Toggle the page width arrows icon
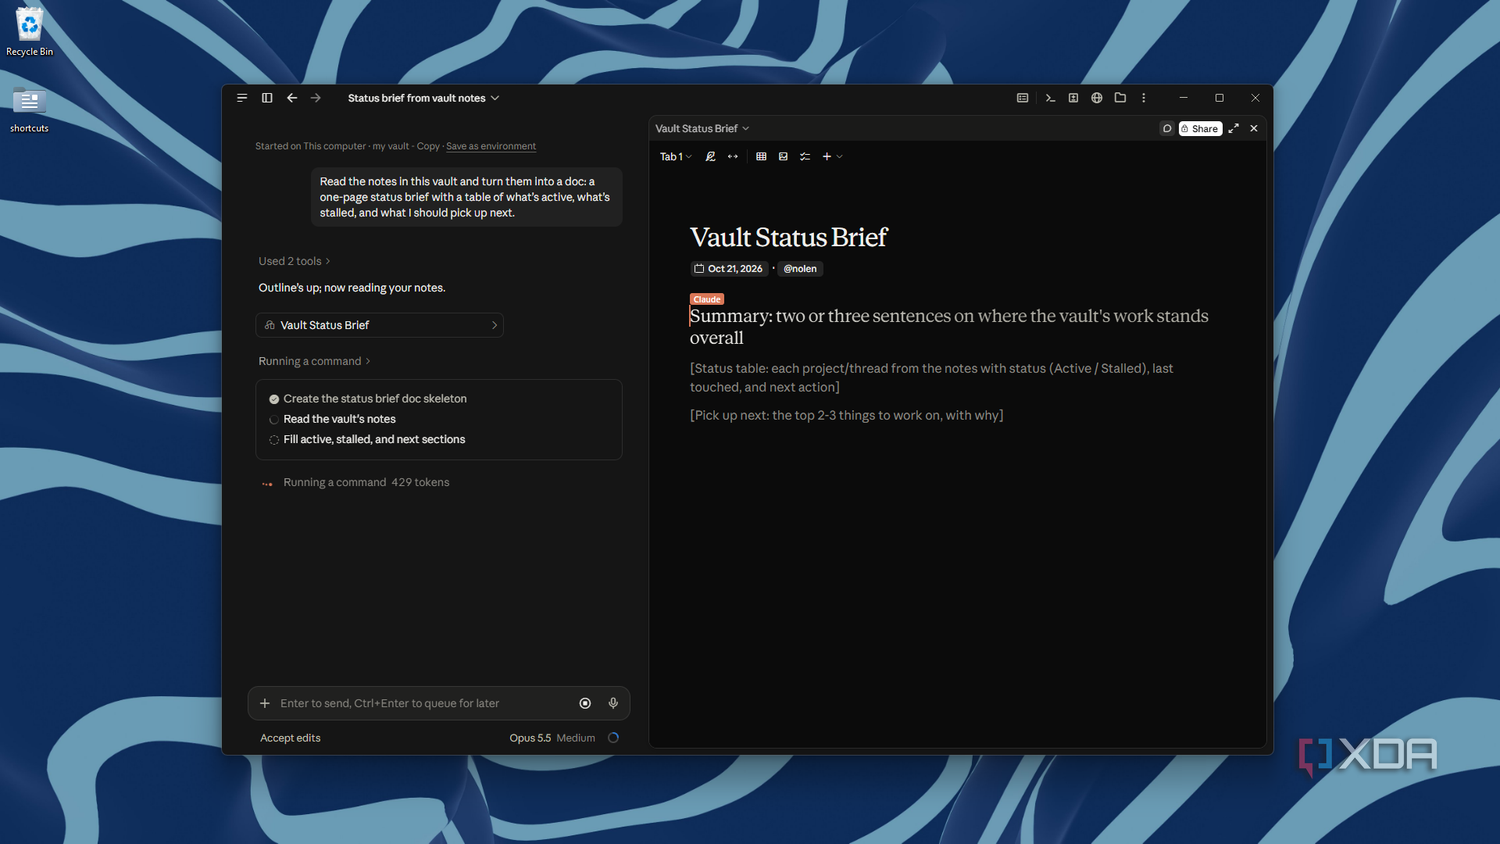Image resolution: width=1500 pixels, height=844 pixels. tap(733, 156)
